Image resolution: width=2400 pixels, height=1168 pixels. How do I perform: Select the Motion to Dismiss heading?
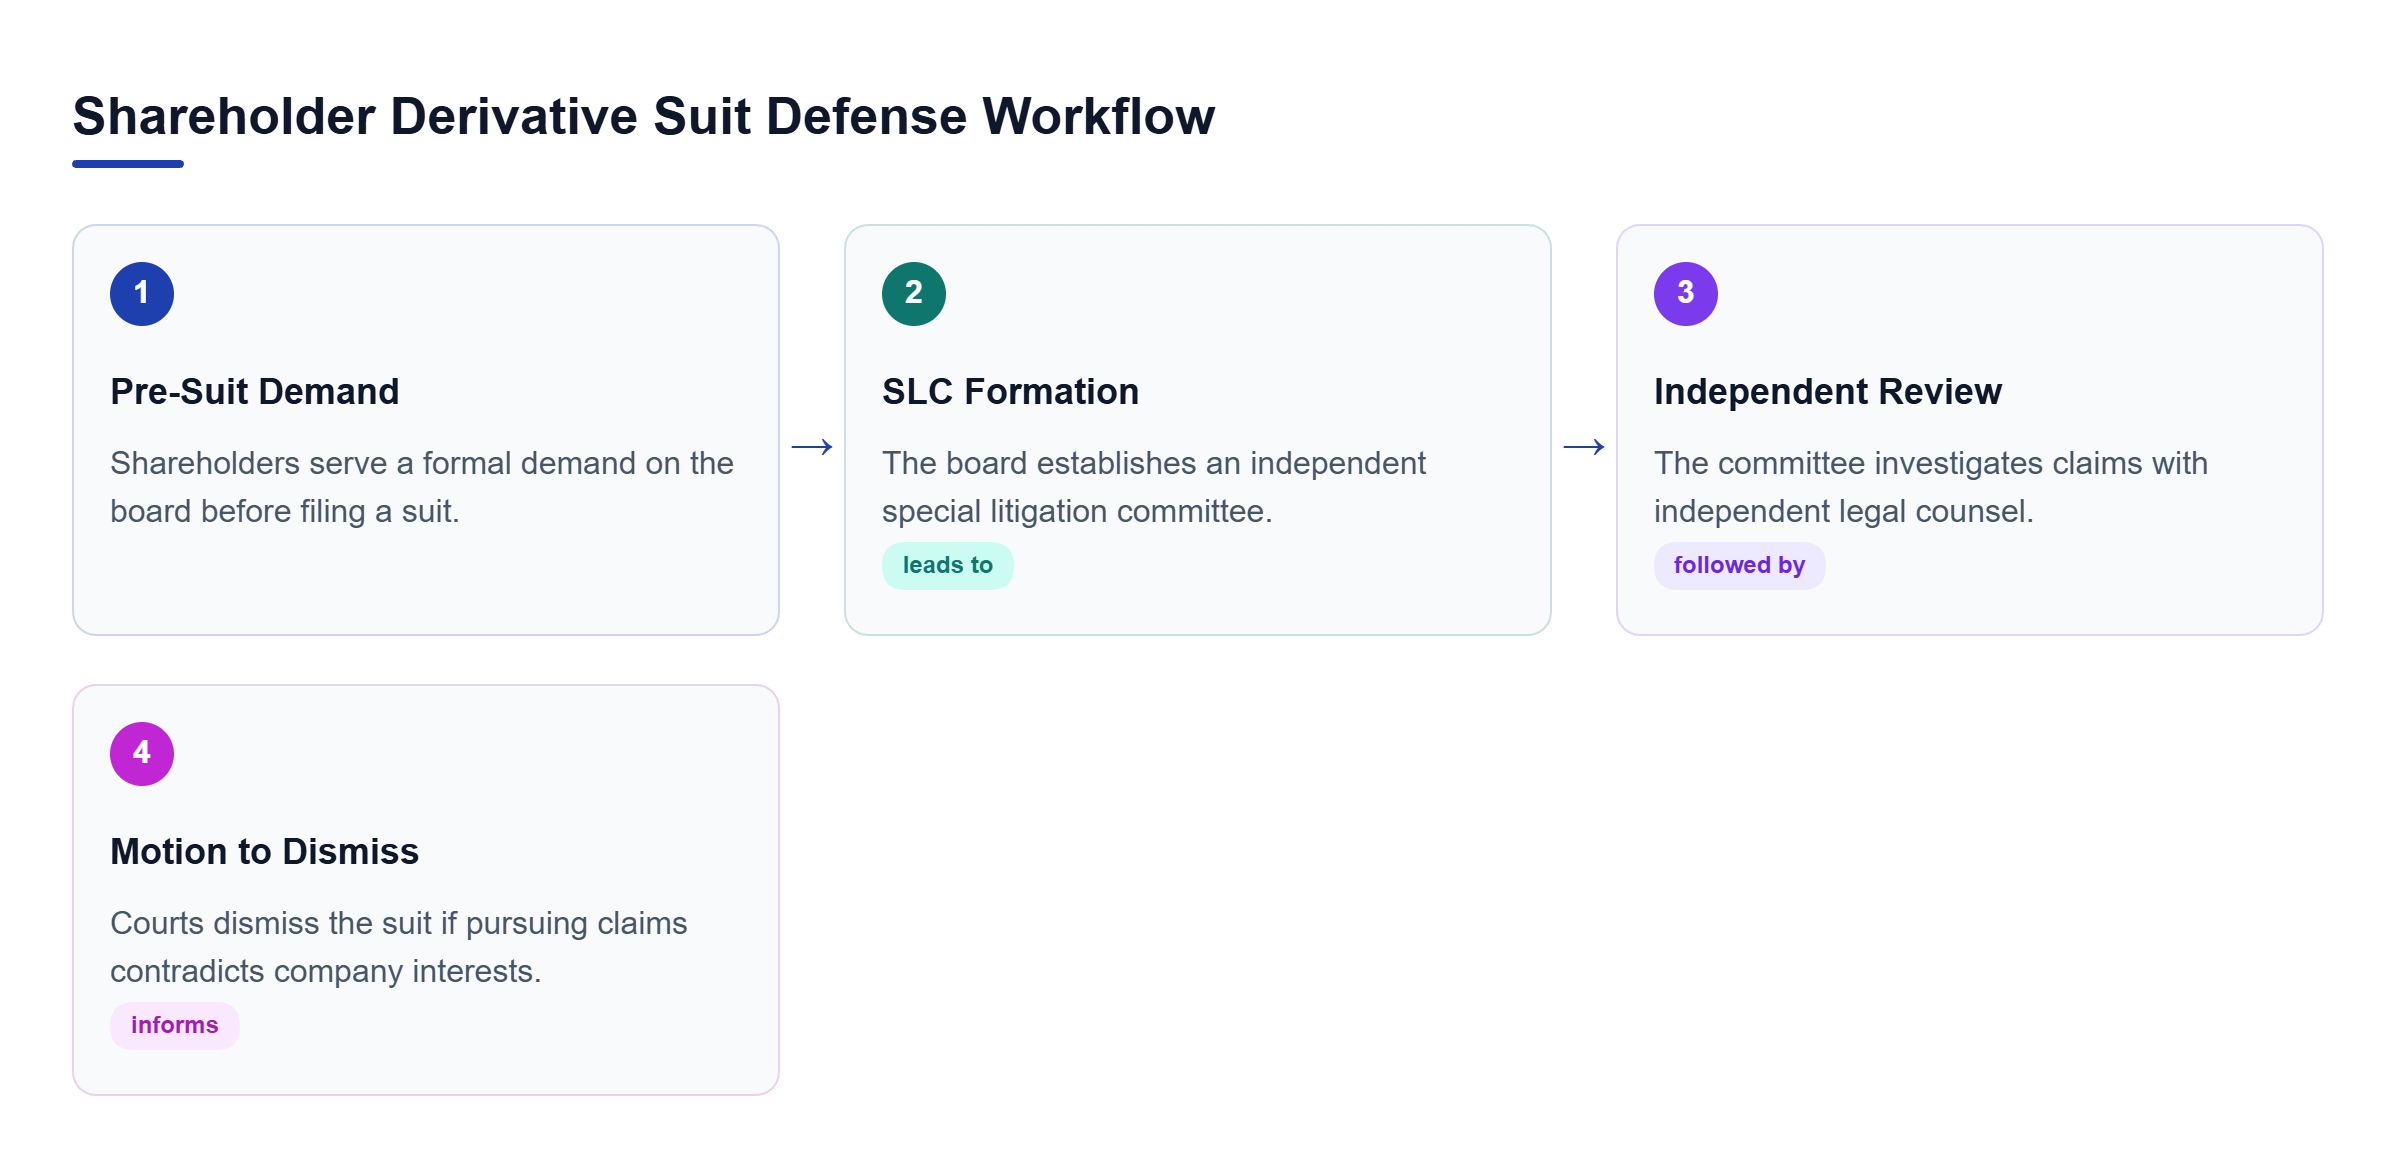(x=265, y=852)
